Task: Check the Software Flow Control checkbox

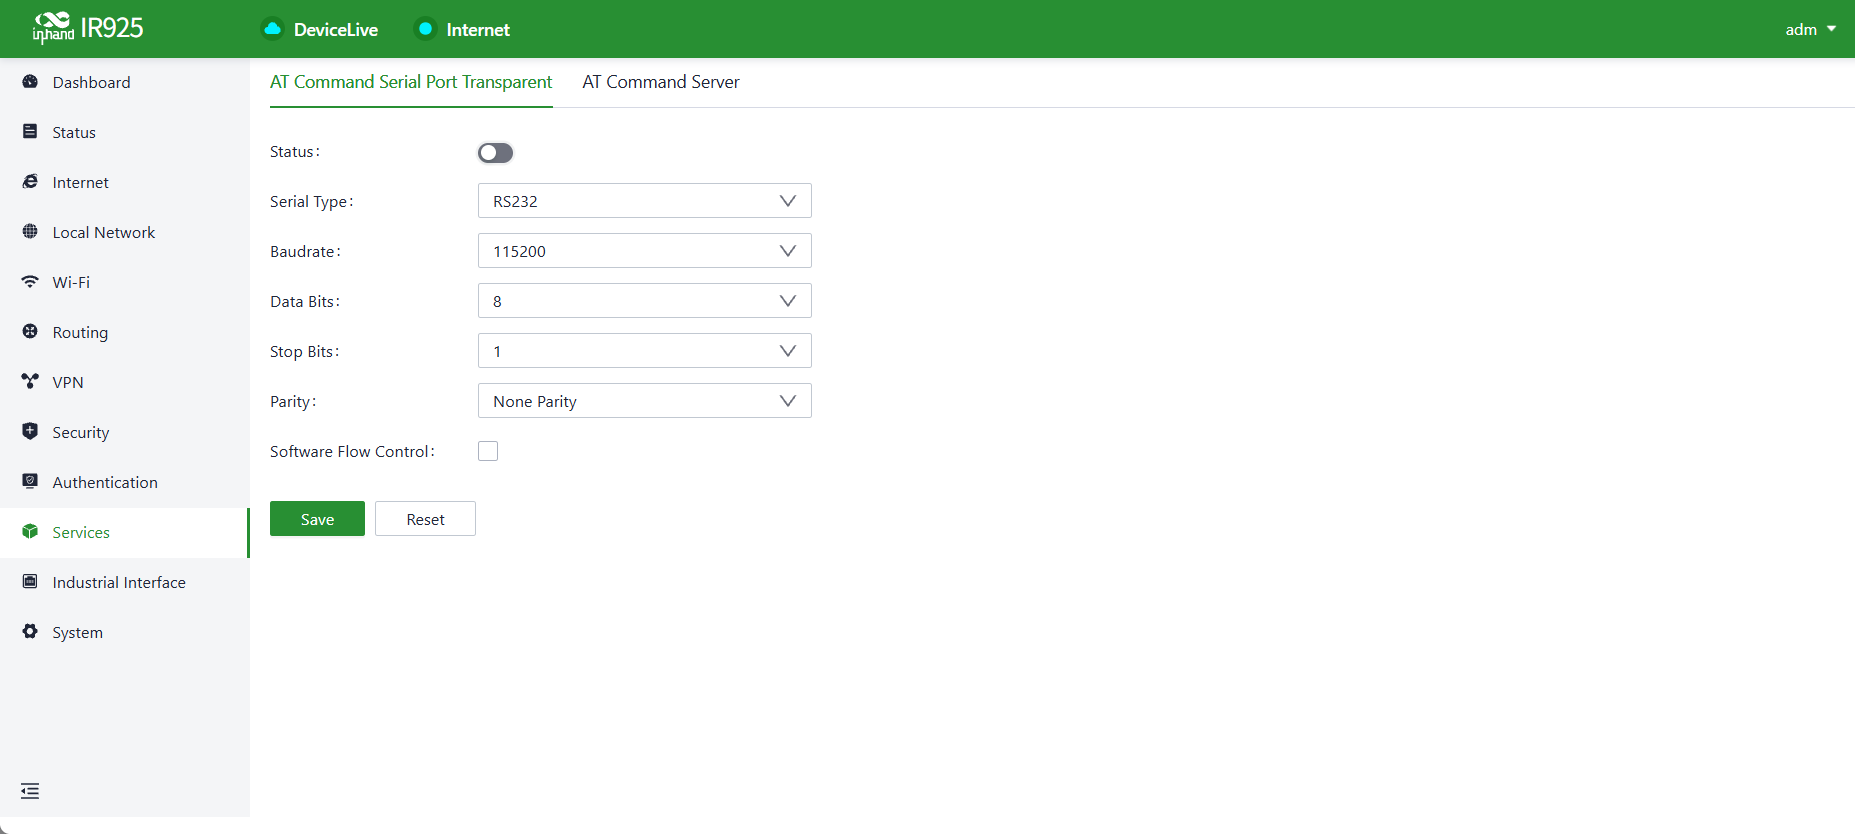Action: click(488, 451)
